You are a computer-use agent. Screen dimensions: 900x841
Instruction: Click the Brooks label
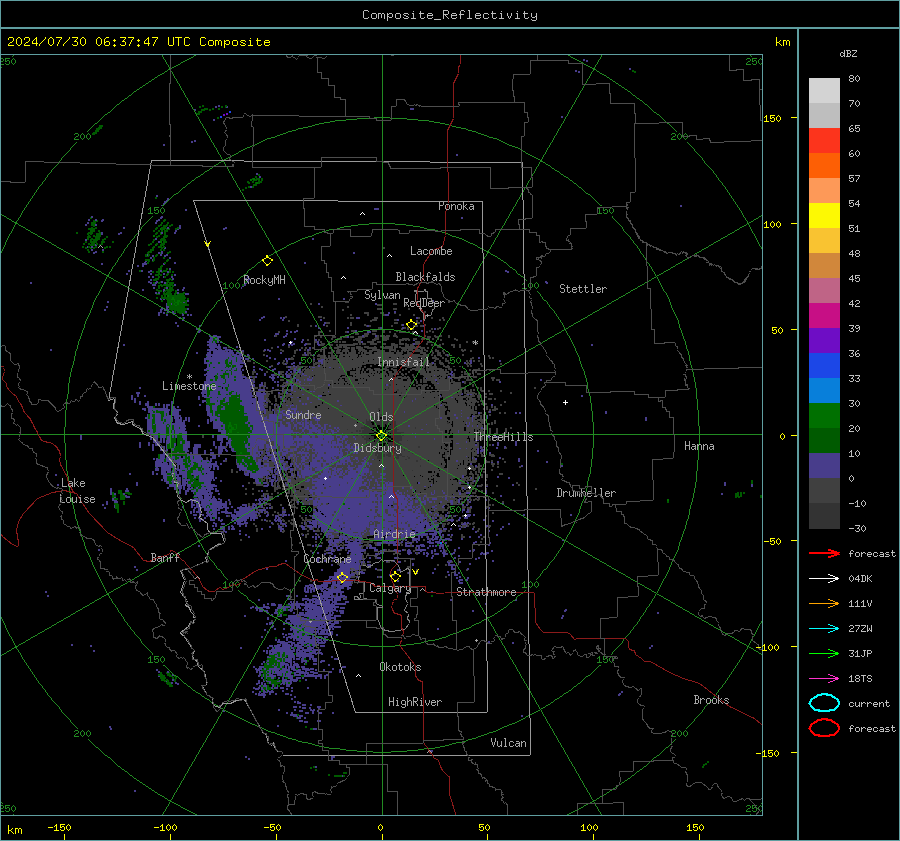(x=711, y=700)
